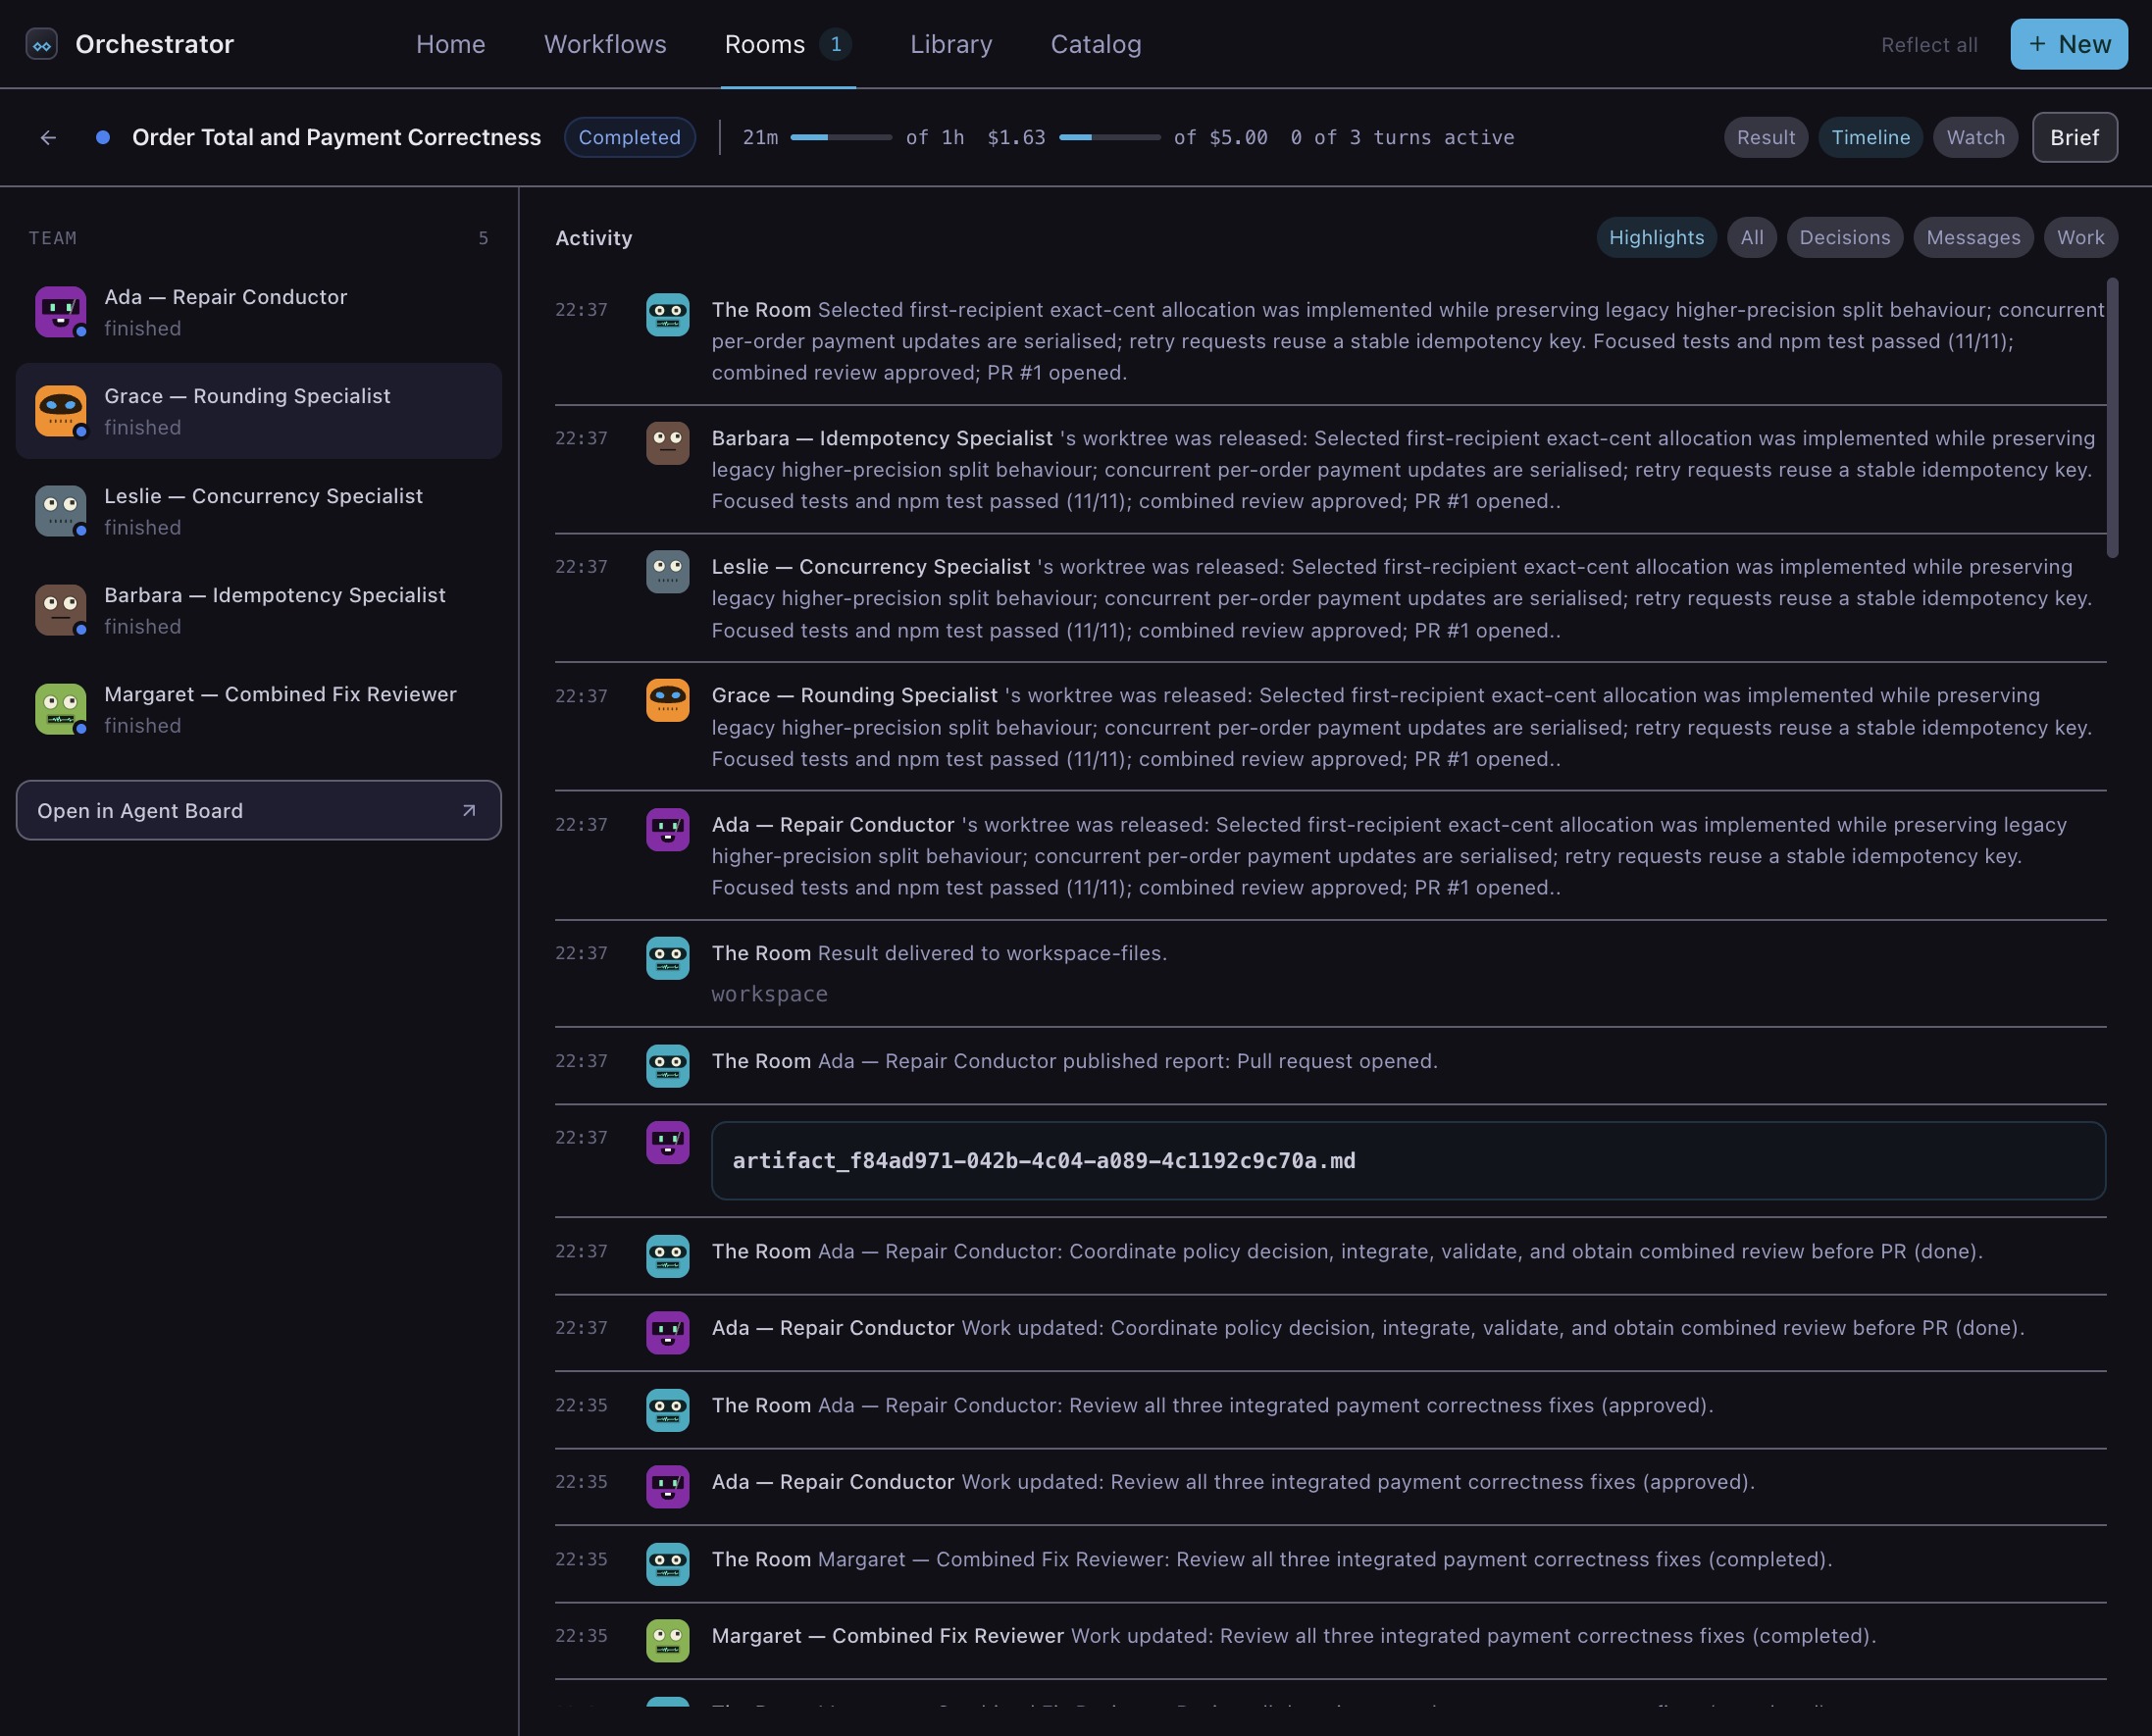Go back using the left arrow icon
Viewport: 2152px width, 1736px height.
pyautogui.click(x=48, y=137)
